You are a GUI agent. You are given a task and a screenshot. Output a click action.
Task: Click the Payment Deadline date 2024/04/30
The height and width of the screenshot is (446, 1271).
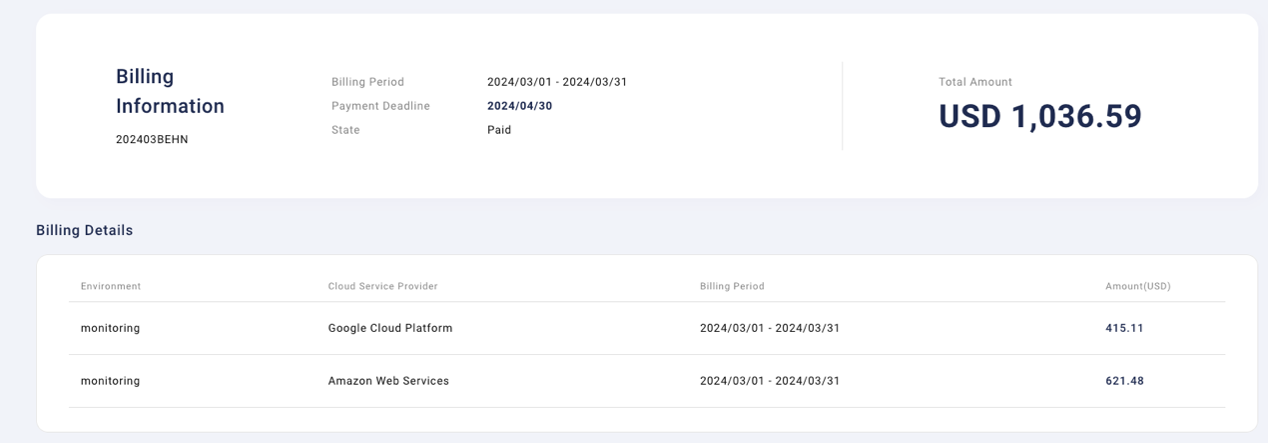pyautogui.click(x=520, y=106)
